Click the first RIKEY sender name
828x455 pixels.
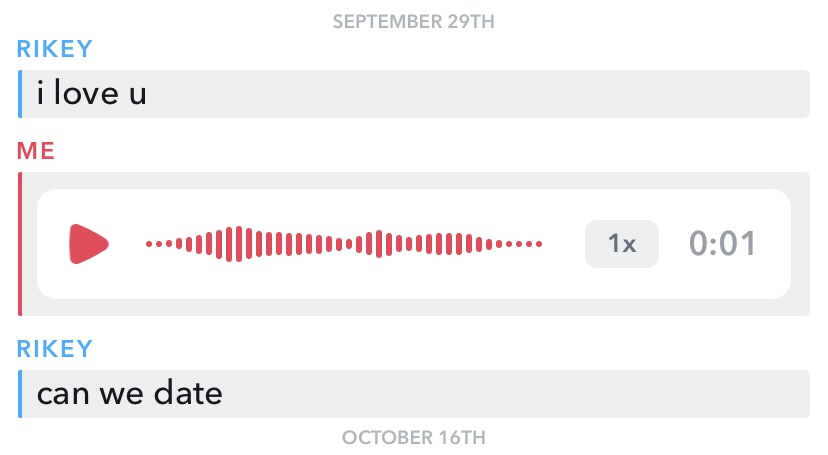54,49
